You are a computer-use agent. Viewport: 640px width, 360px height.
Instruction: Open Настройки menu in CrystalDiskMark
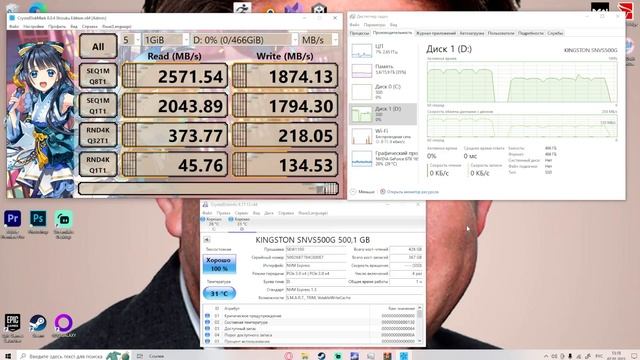pos(33,27)
